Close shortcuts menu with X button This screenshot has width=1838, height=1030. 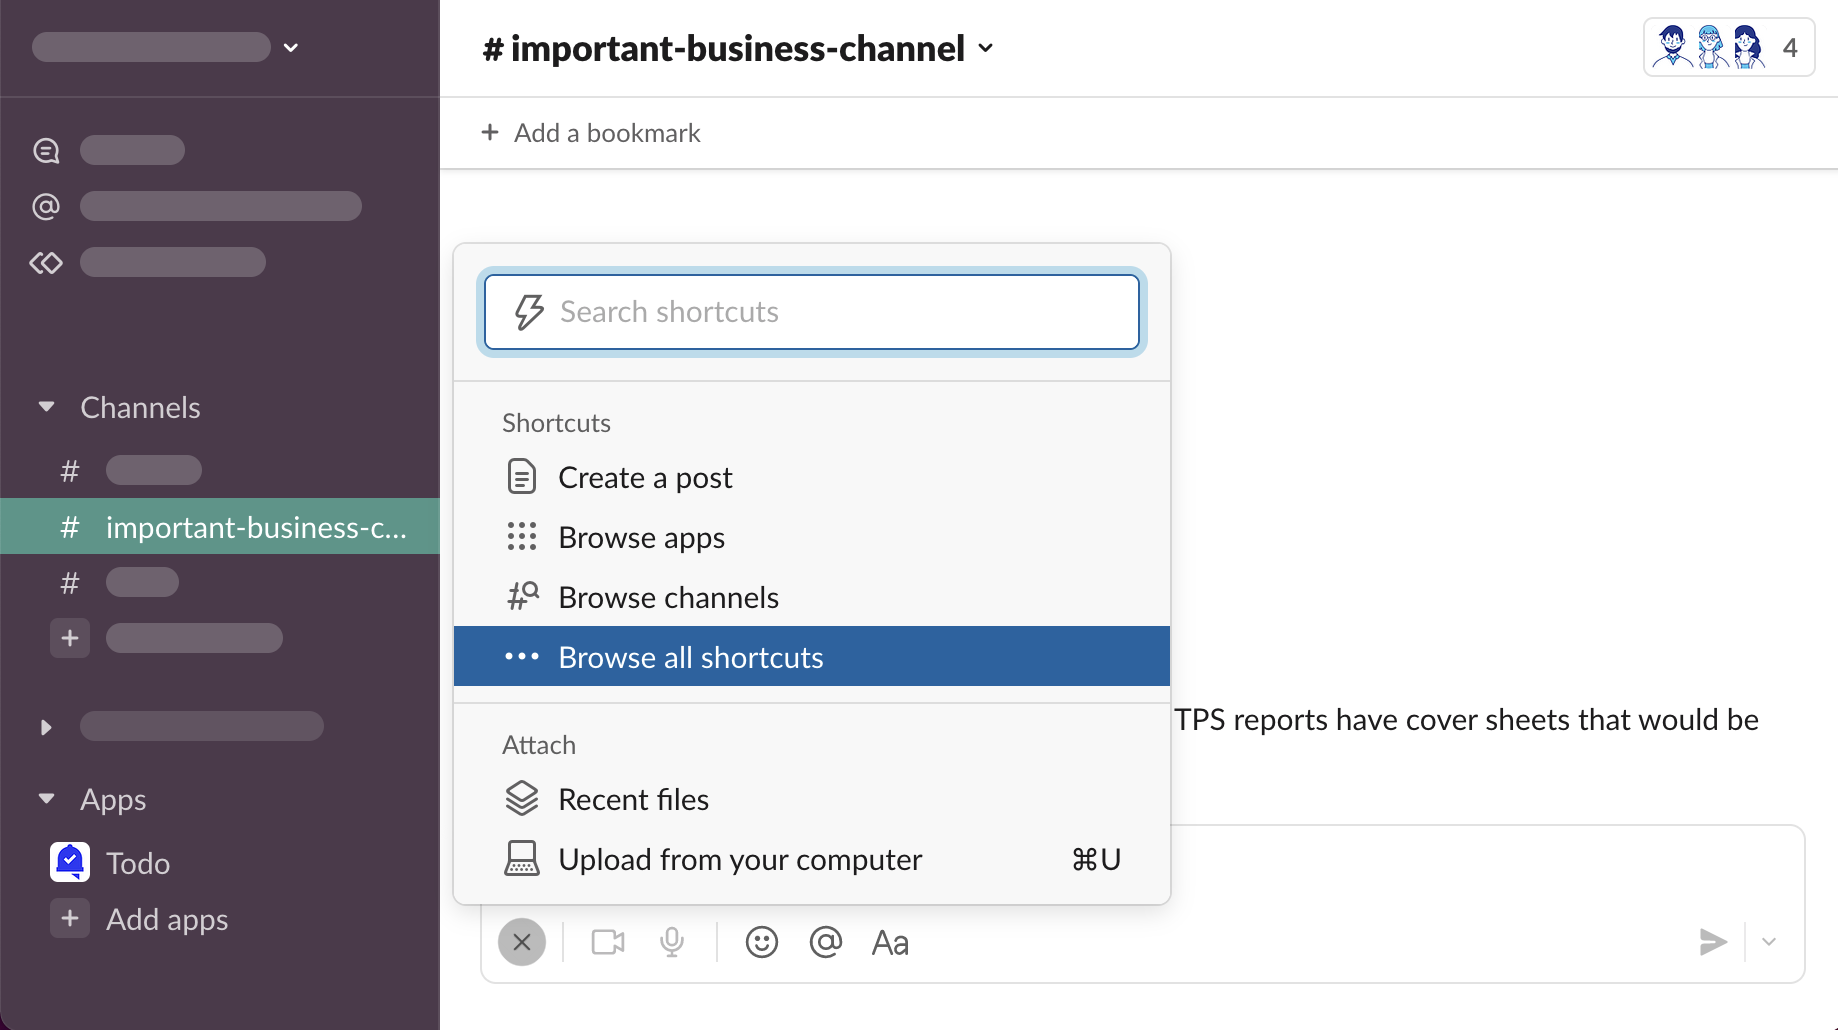pos(521,942)
